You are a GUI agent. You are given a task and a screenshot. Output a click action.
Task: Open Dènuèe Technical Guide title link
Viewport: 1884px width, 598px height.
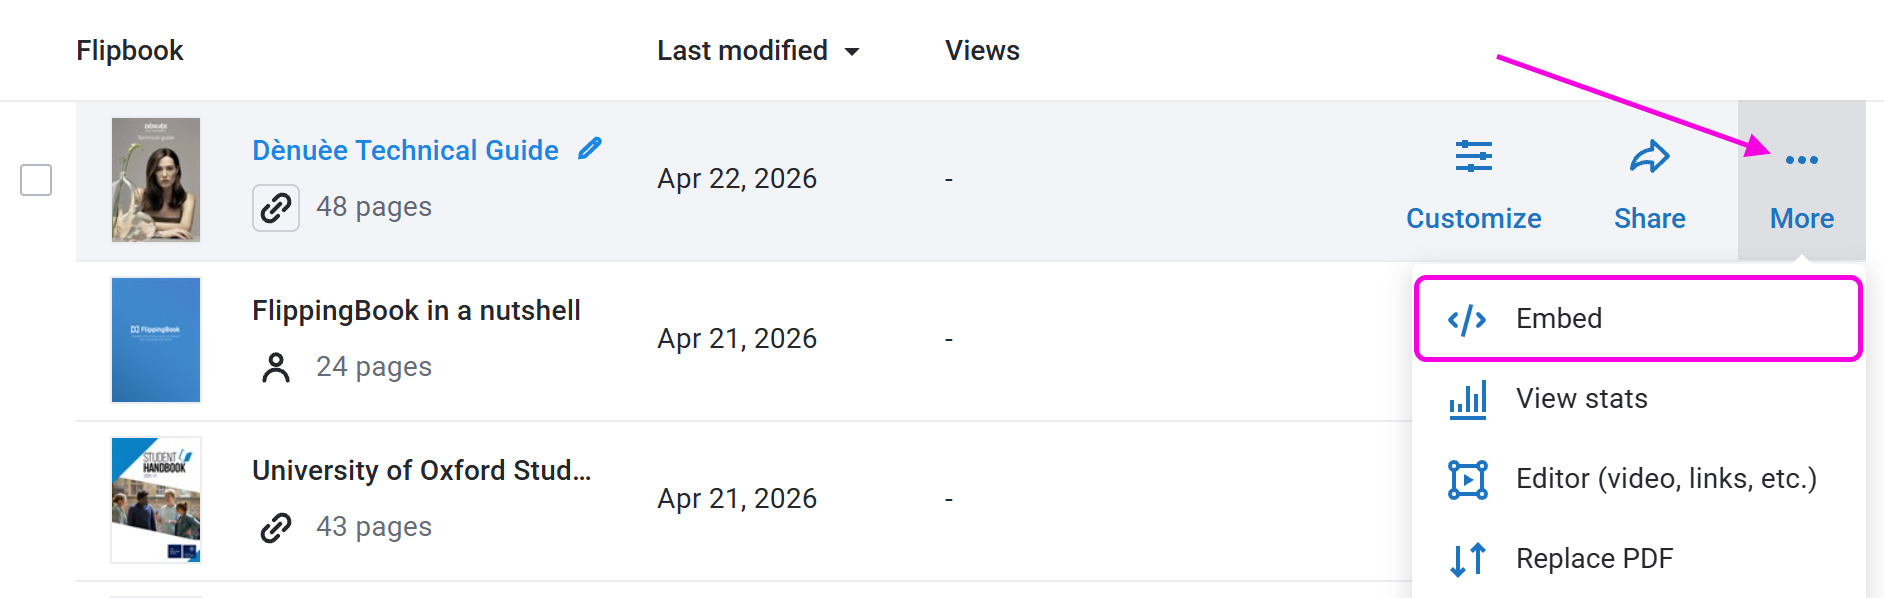click(405, 150)
